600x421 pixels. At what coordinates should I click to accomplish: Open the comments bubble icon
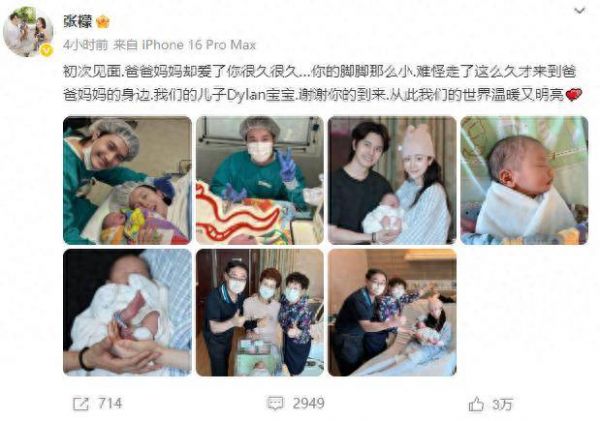tap(275, 403)
